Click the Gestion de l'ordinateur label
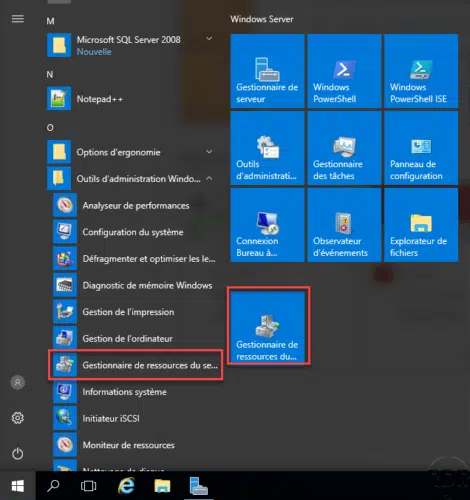The image size is (470, 500). [x=128, y=339]
